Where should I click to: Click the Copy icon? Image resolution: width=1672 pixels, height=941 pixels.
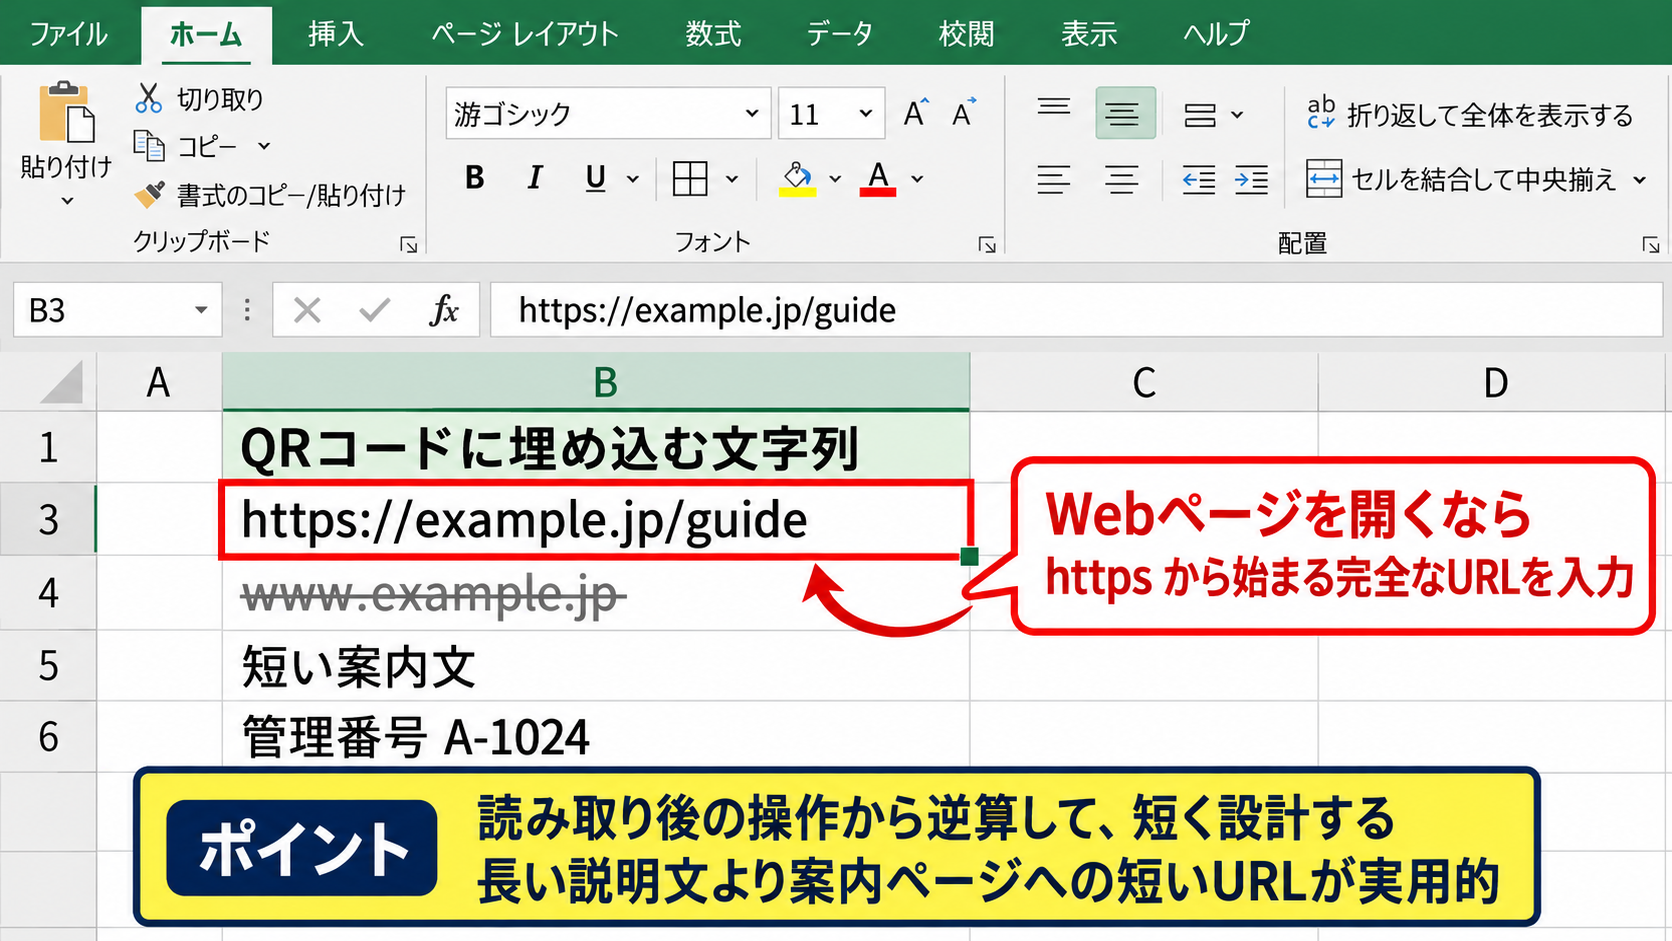point(149,146)
